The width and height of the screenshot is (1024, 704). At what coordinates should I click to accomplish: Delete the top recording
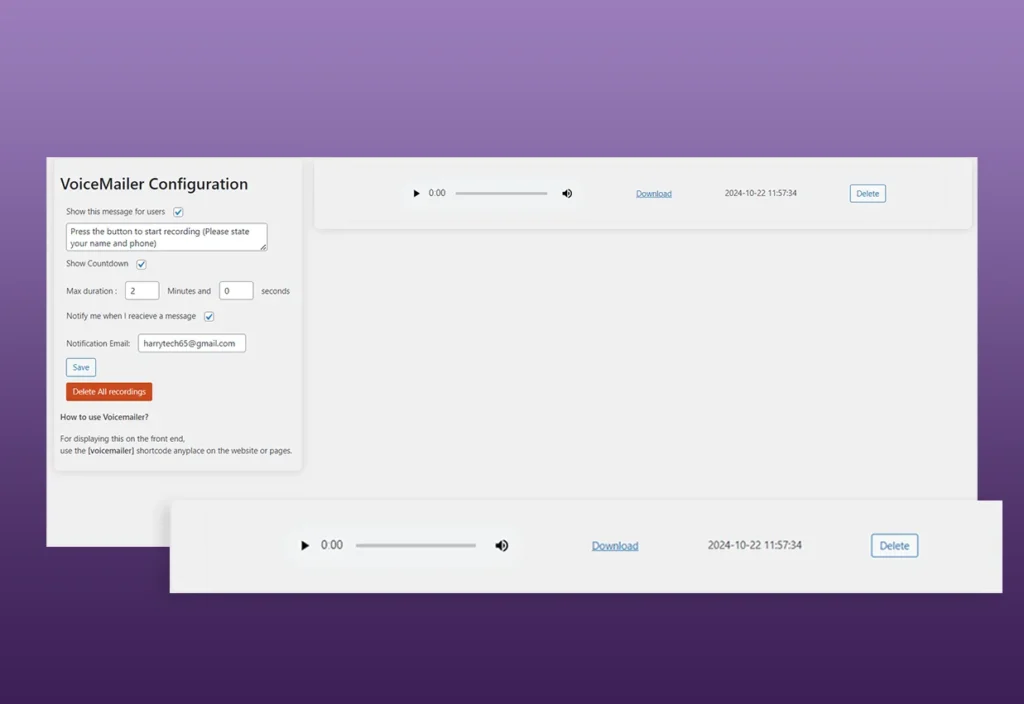click(x=867, y=193)
